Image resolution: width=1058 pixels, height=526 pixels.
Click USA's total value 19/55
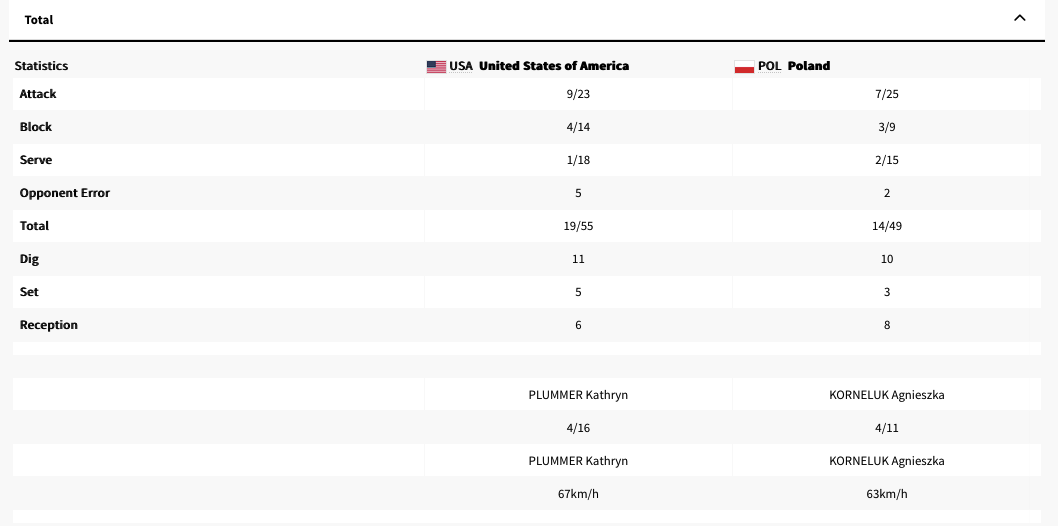click(578, 226)
